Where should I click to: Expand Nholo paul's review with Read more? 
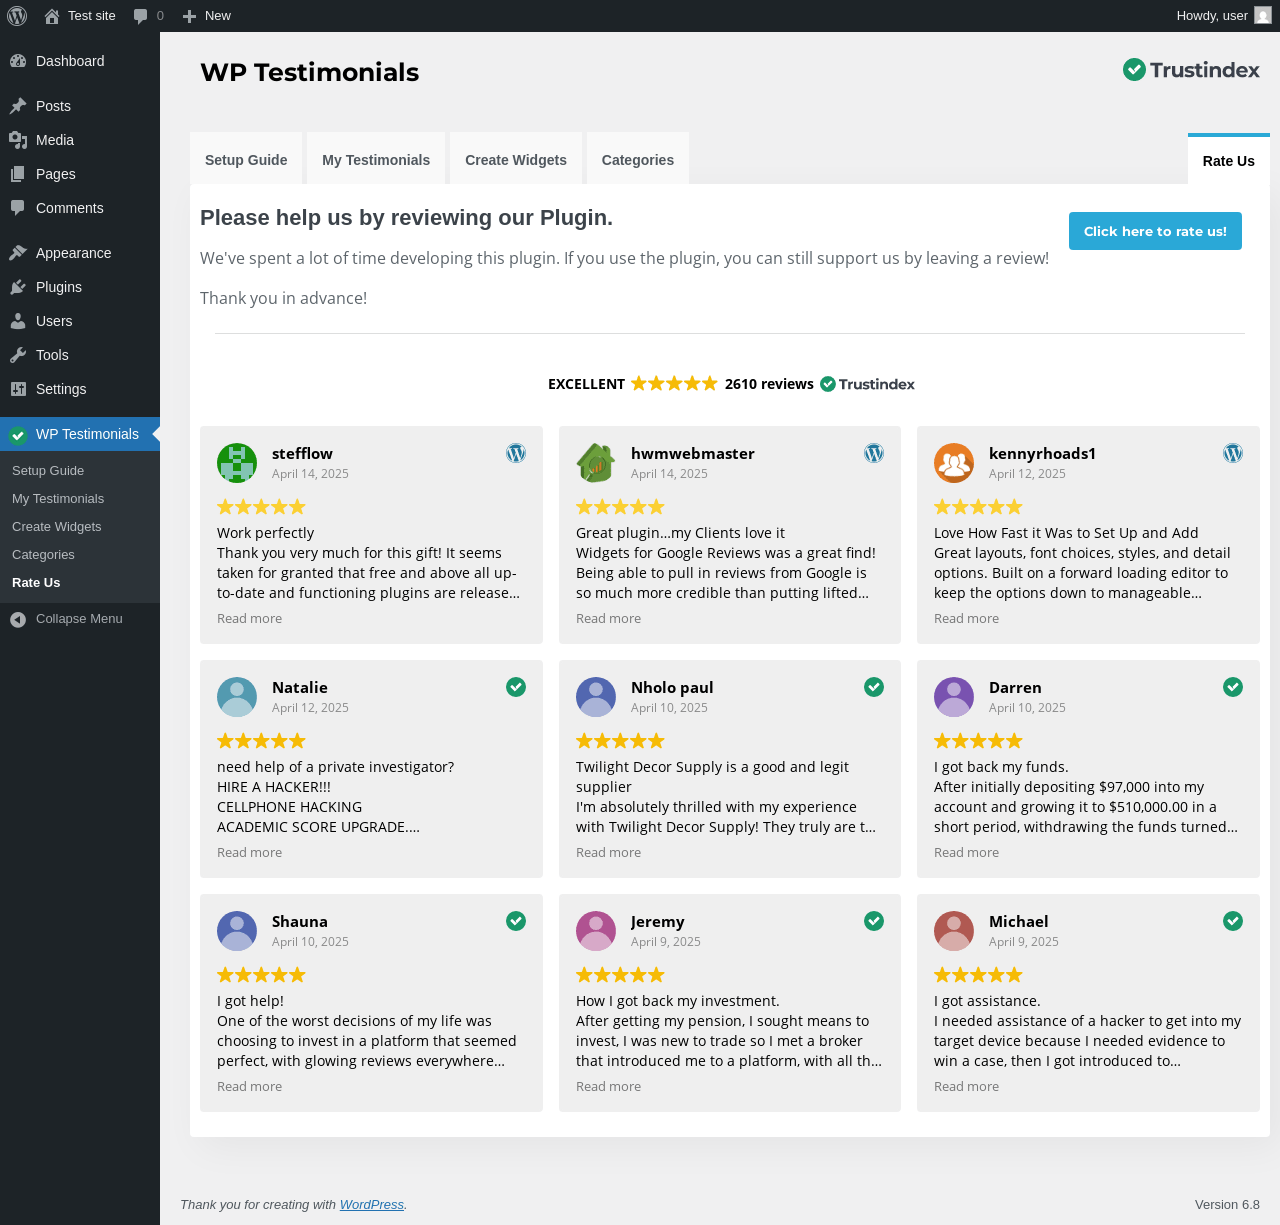click(x=608, y=853)
